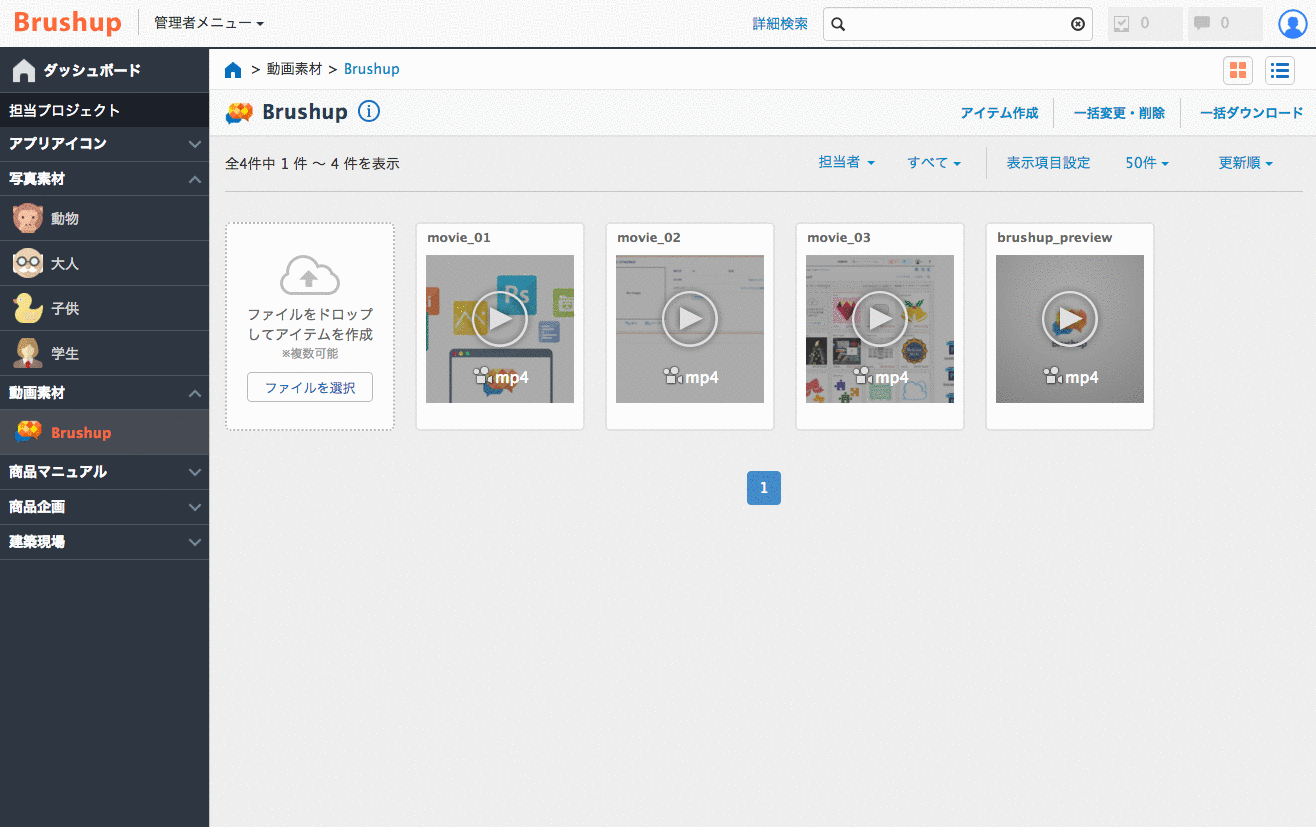Click the movie_01 title text
Image resolution: width=1316 pixels, height=827 pixels.
pyautogui.click(x=459, y=237)
